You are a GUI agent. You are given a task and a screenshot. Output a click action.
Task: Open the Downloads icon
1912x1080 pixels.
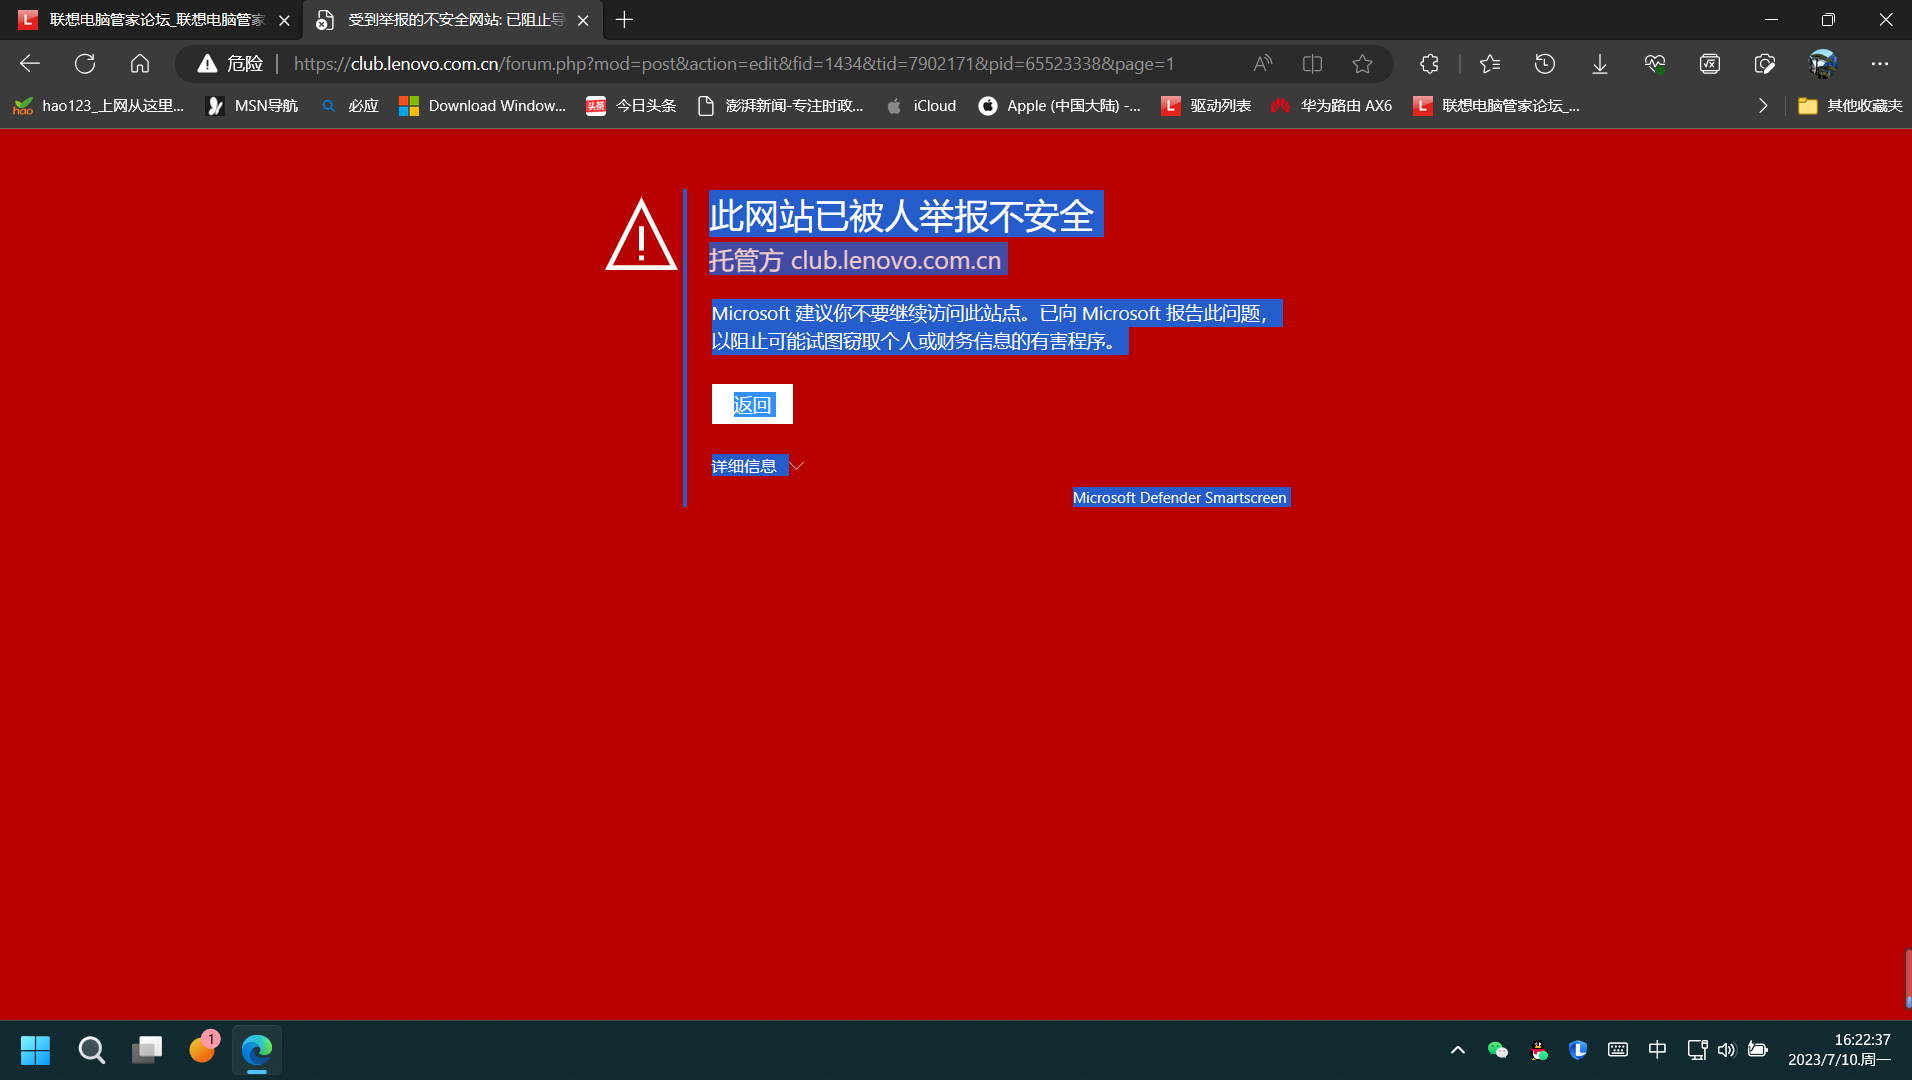1600,64
